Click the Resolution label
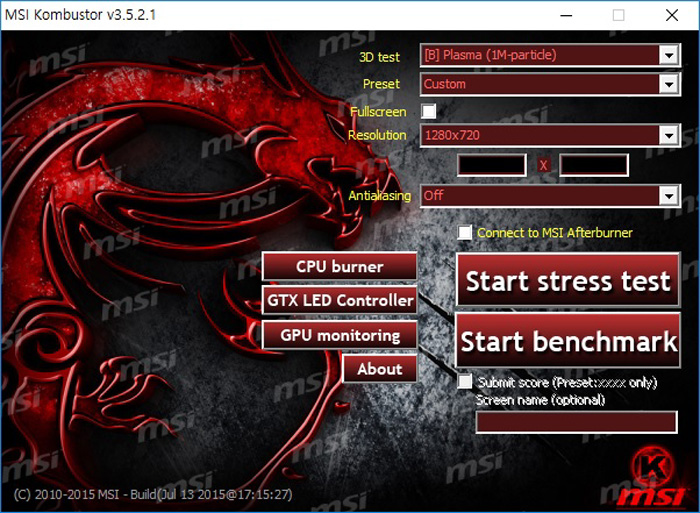The width and height of the screenshot is (700, 513). [x=377, y=135]
